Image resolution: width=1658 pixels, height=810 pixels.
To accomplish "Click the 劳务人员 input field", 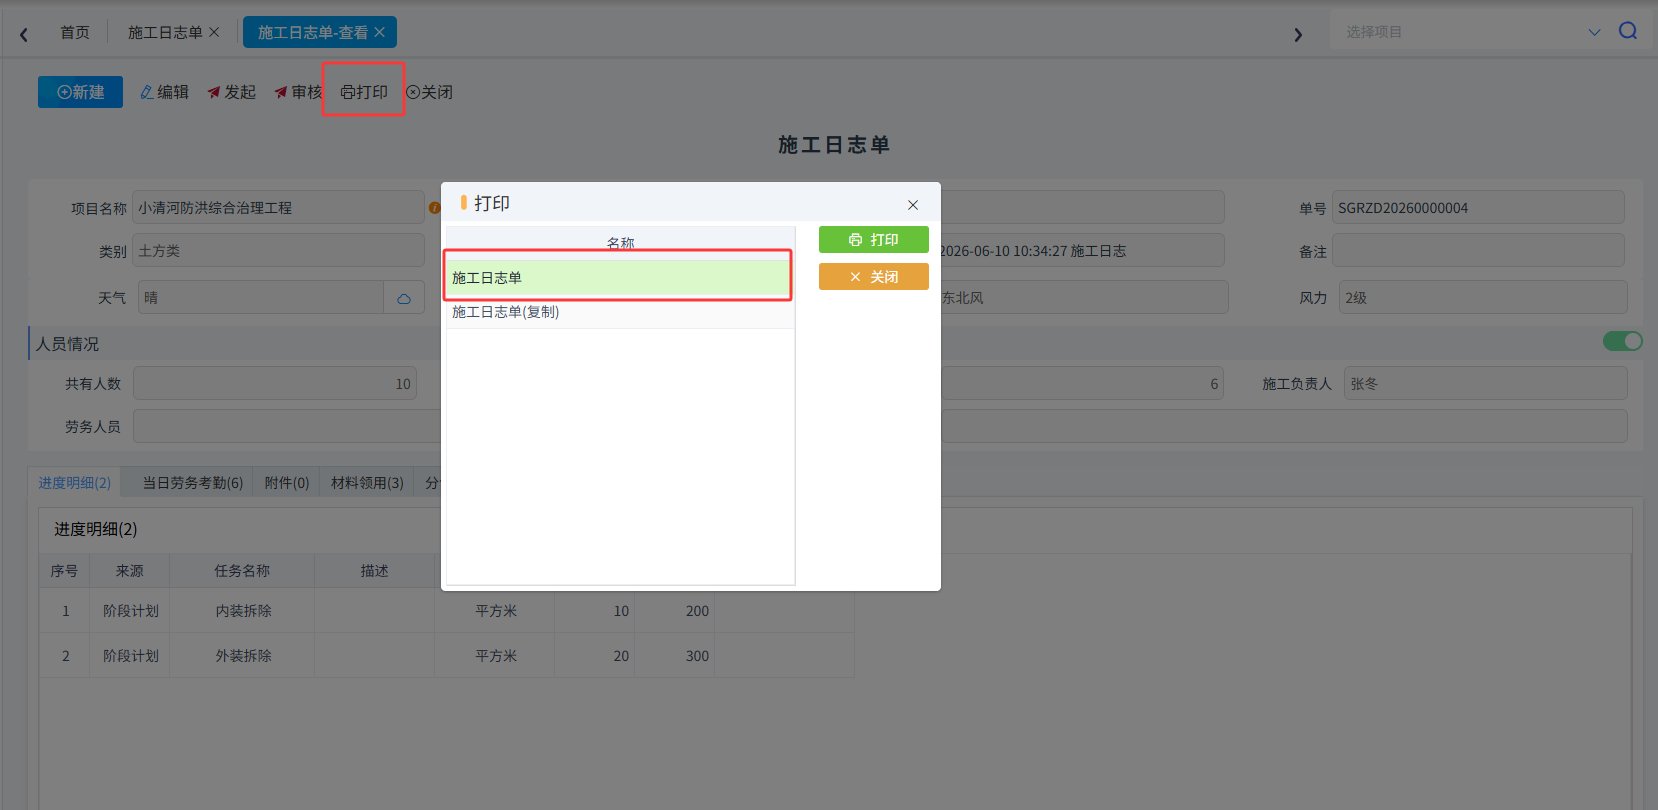I will [x=287, y=426].
